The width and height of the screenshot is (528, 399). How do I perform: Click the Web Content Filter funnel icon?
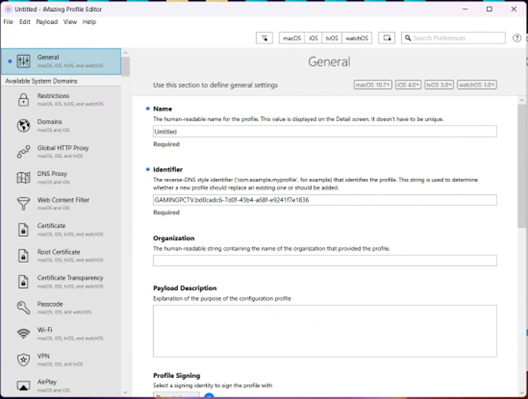(x=24, y=204)
